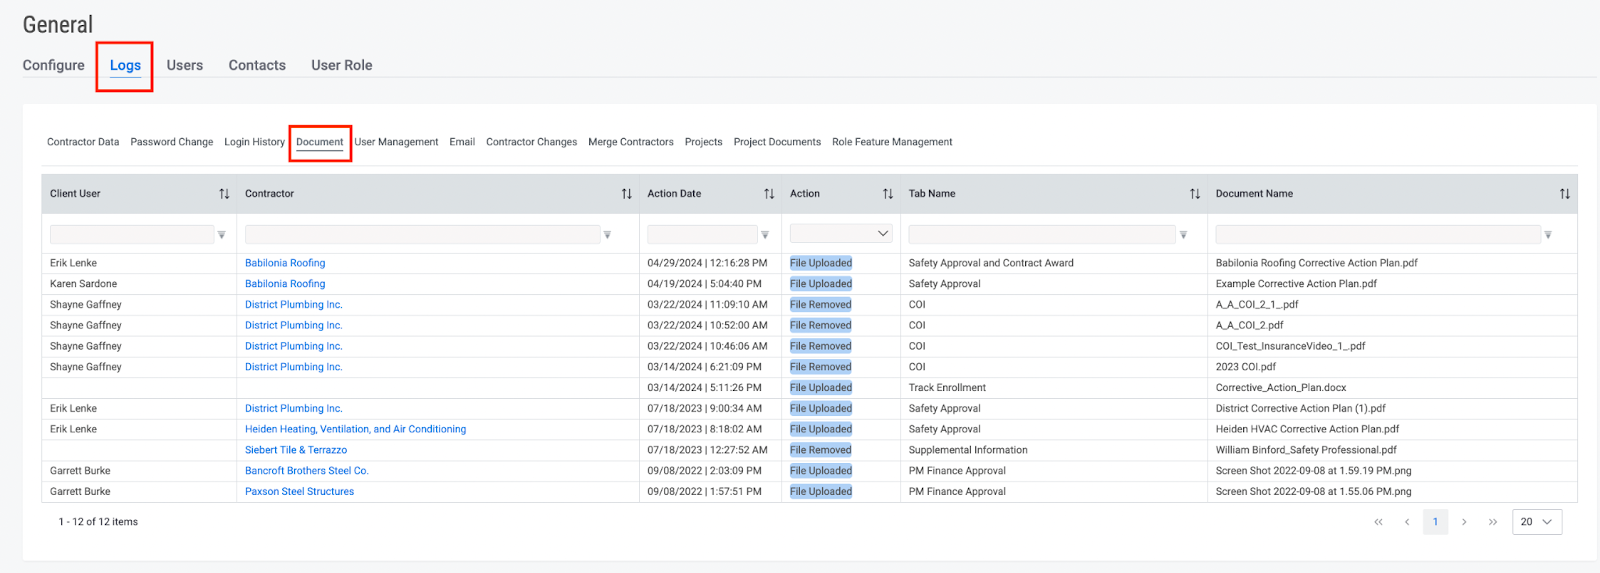Sort by Contractor column arrows
Image resolution: width=1600 pixels, height=573 pixels.
tap(626, 194)
